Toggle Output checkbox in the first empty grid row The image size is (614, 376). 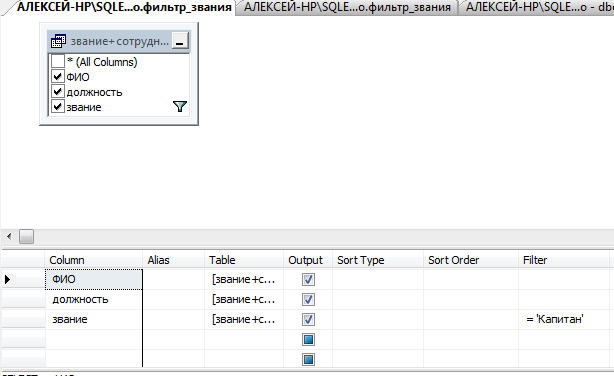point(308,340)
